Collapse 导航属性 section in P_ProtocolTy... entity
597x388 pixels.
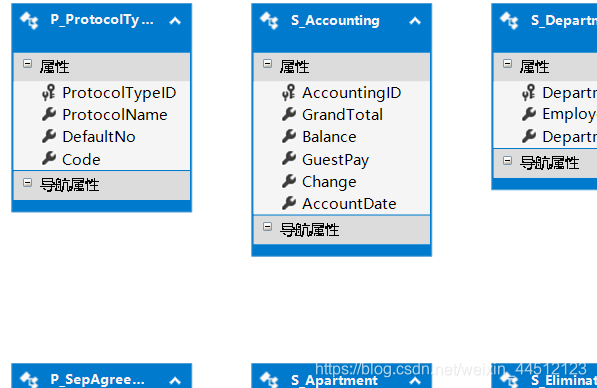[27, 183]
